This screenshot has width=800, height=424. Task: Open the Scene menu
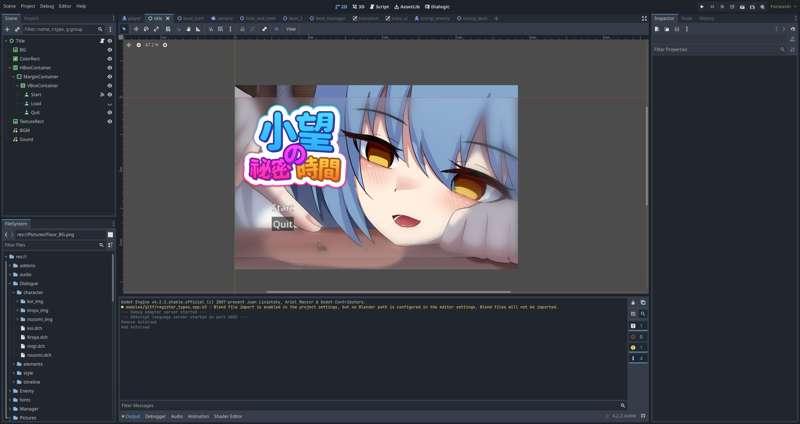tap(10, 6)
